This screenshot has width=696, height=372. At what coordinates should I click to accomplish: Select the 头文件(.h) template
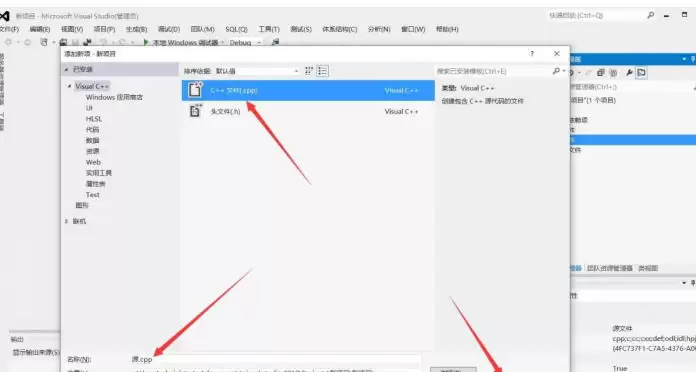pyautogui.click(x=308, y=111)
